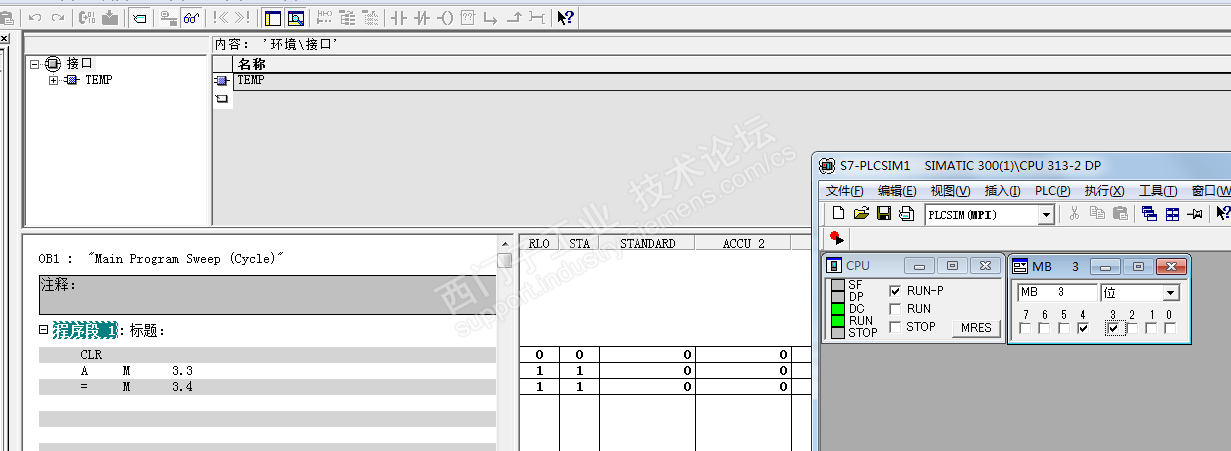Toggle bit 5 of MB 3

1064,328
